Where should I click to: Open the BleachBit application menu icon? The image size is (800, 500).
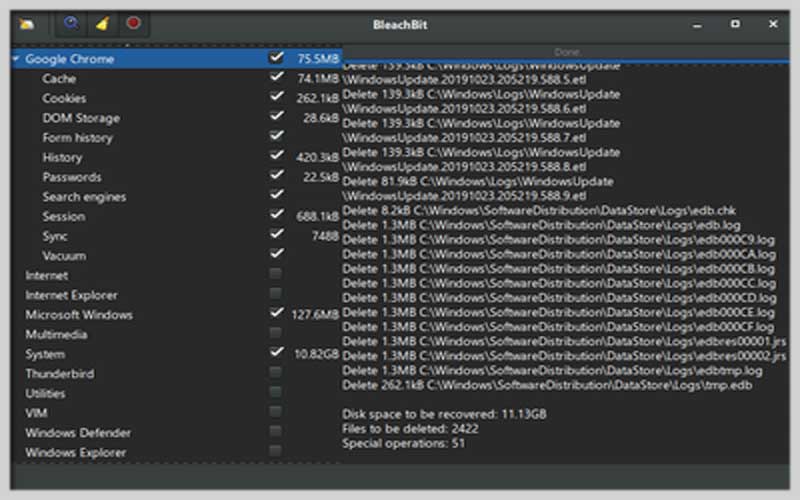click(x=27, y=24)
